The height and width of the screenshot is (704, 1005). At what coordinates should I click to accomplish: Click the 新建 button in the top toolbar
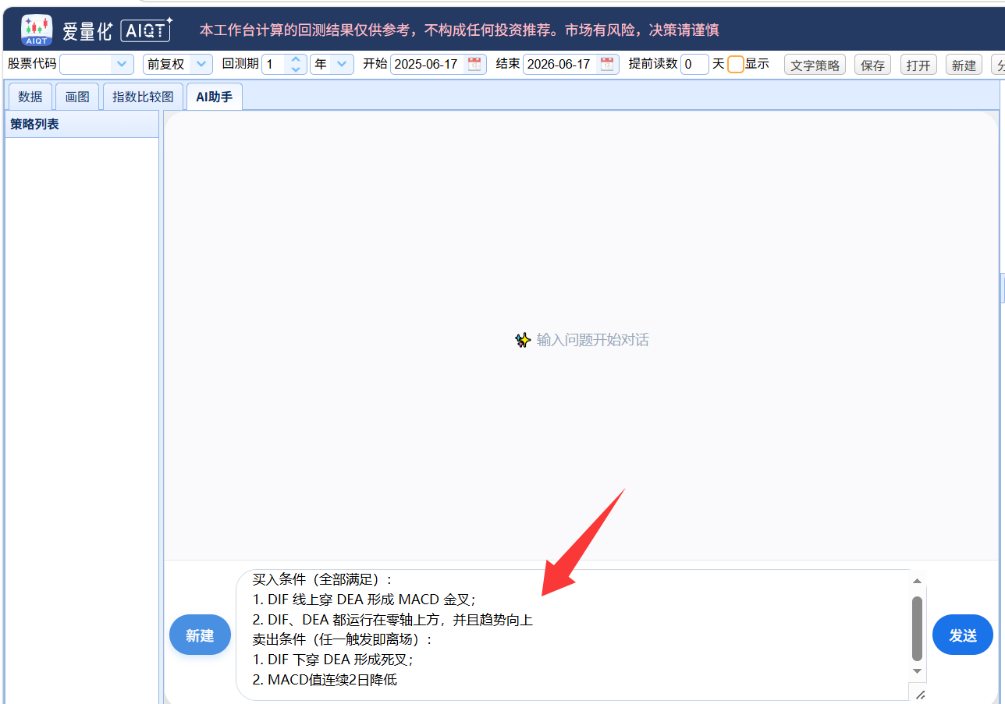point(963,65)
